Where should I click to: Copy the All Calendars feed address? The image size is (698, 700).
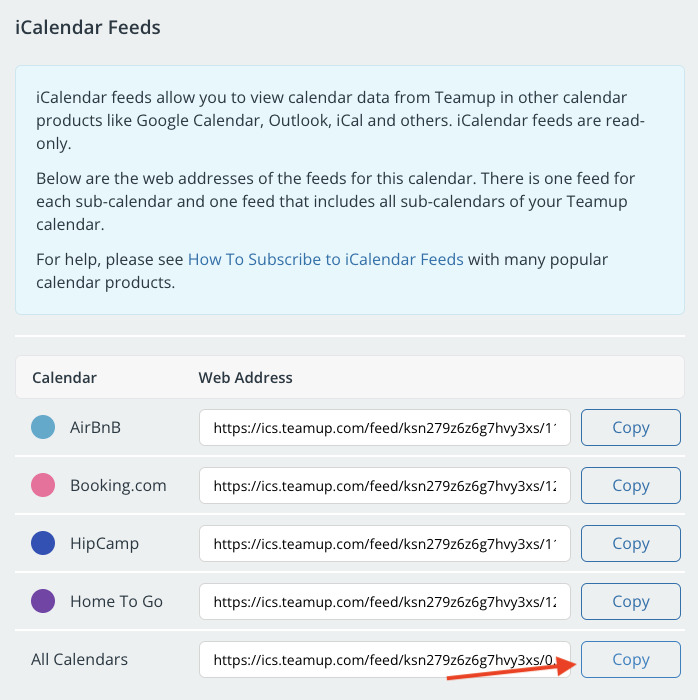(630, 660)
